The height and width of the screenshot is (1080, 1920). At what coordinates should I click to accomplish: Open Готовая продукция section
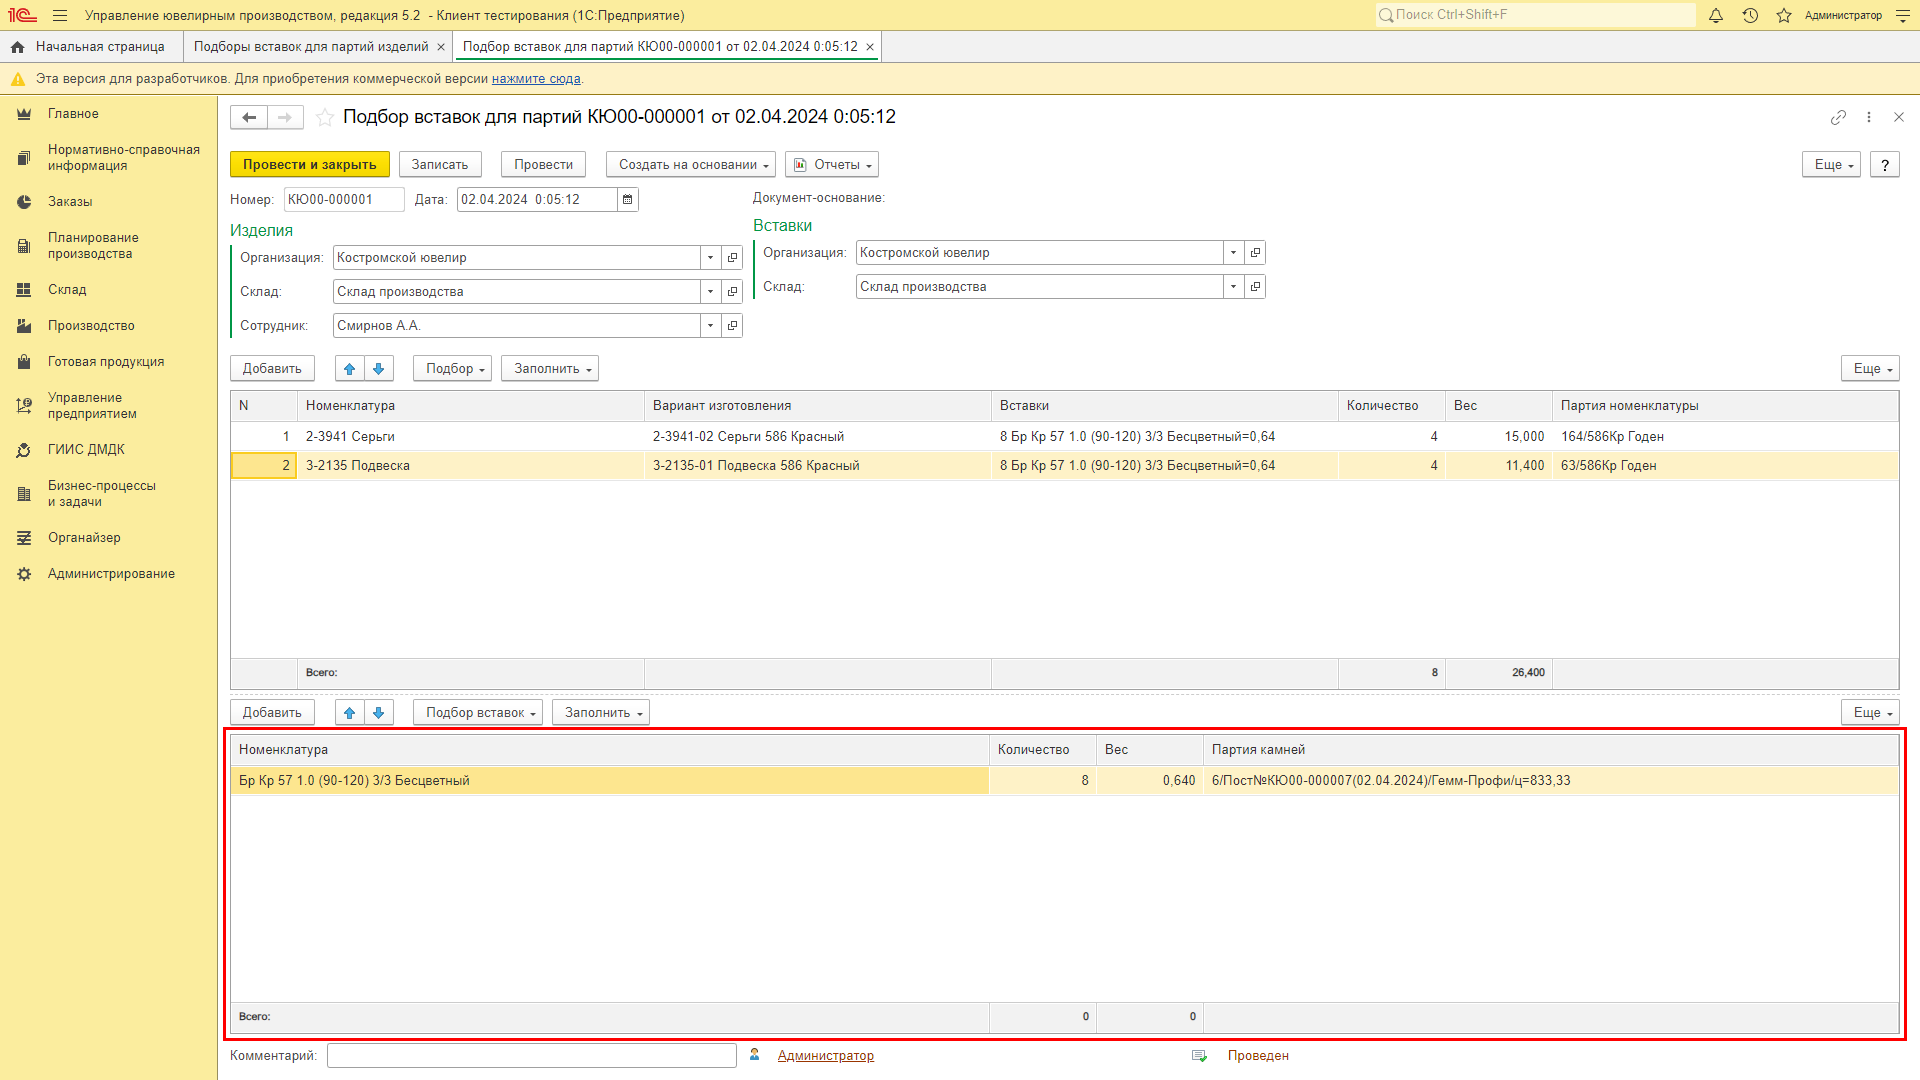tap(106, 362)
